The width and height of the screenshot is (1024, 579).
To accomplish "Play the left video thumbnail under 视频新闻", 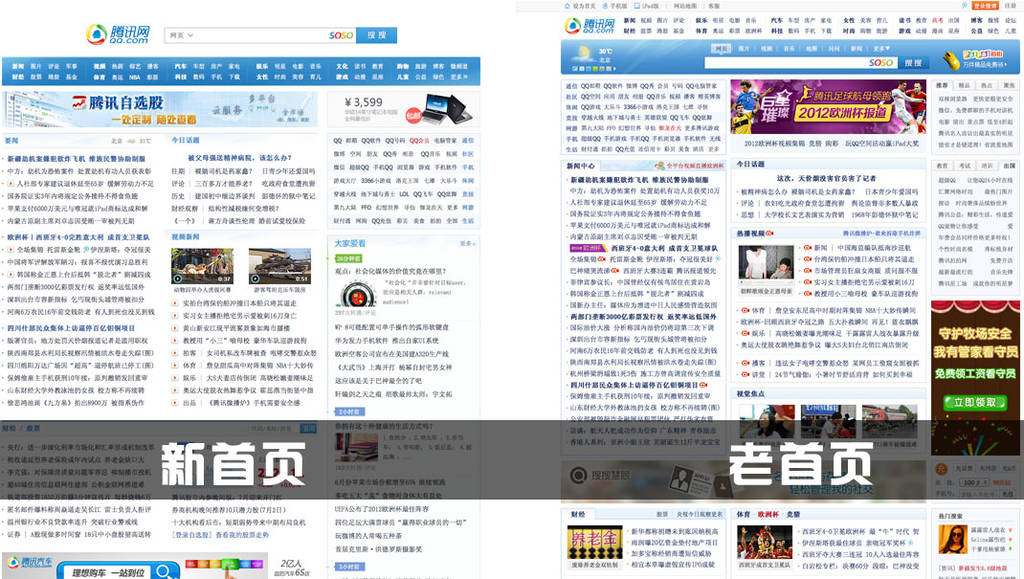I will coord(202,266).
